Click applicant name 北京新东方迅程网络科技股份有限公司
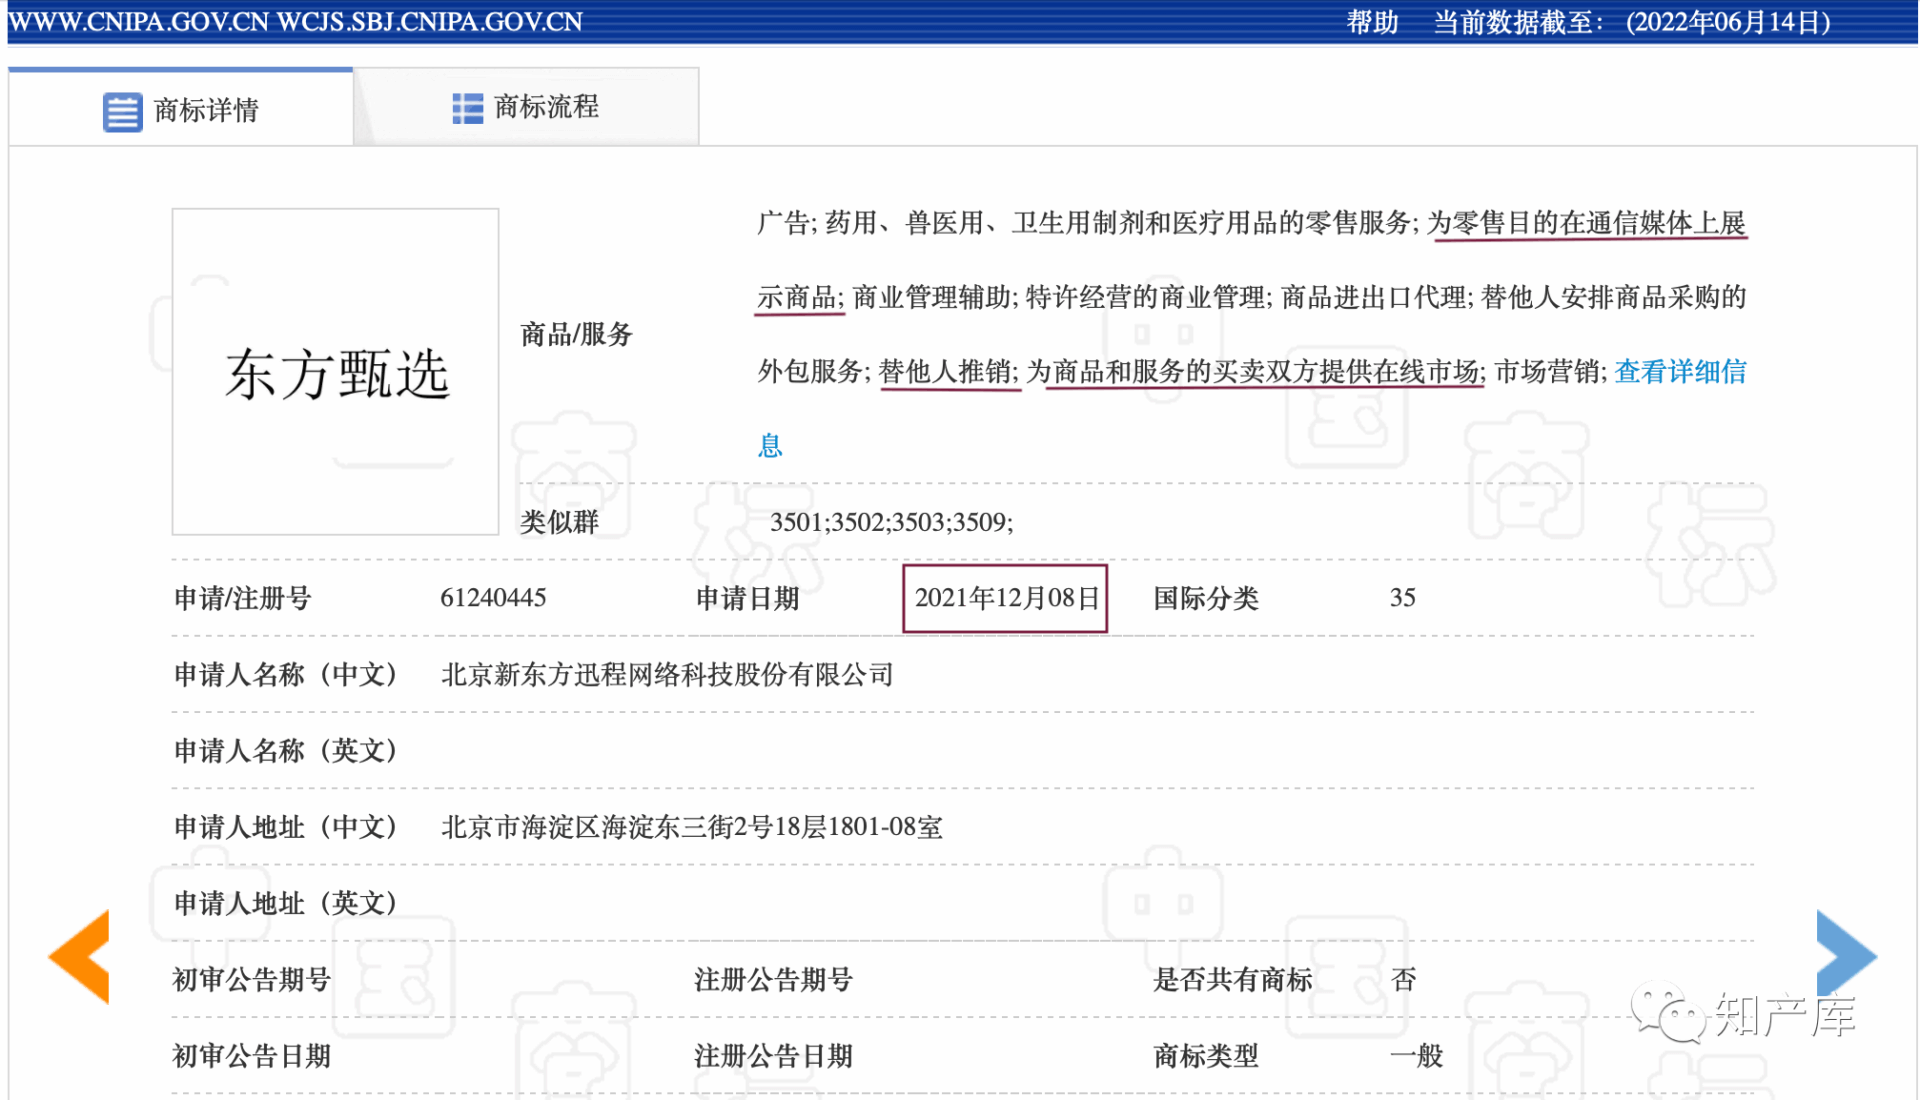Viewport: 1920px width, 1100px height. [667, 675]
